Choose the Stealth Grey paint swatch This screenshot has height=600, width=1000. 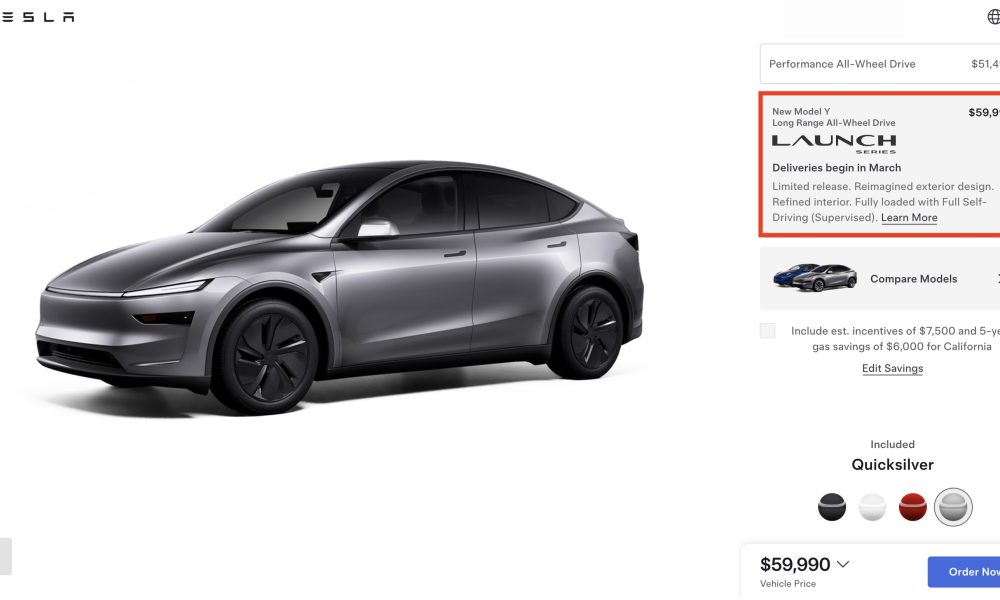[x=832, y=507]
